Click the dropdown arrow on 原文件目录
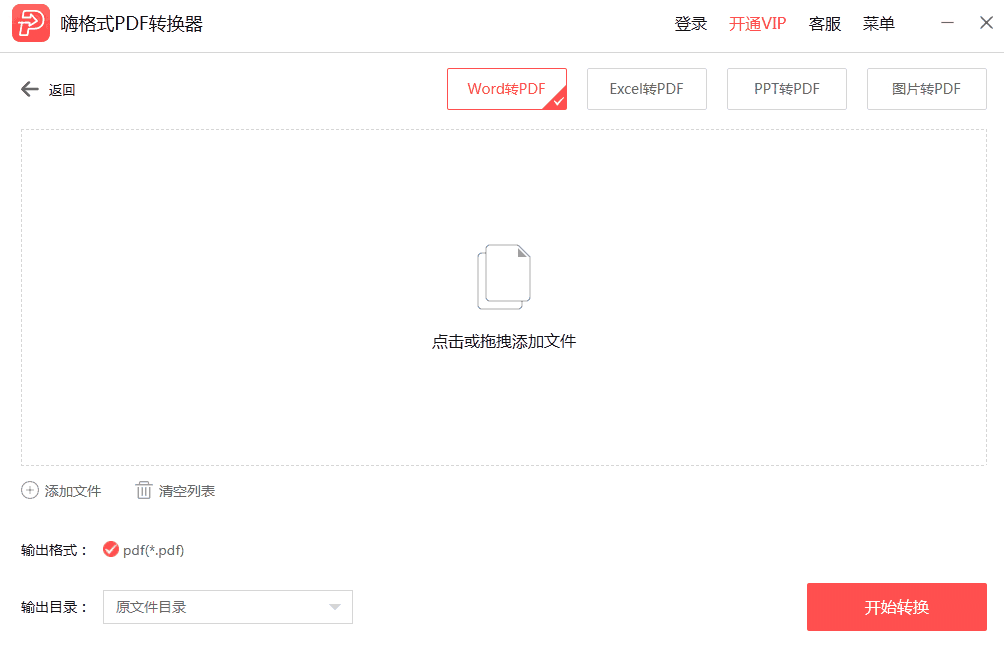 click(x=336, y=607)
